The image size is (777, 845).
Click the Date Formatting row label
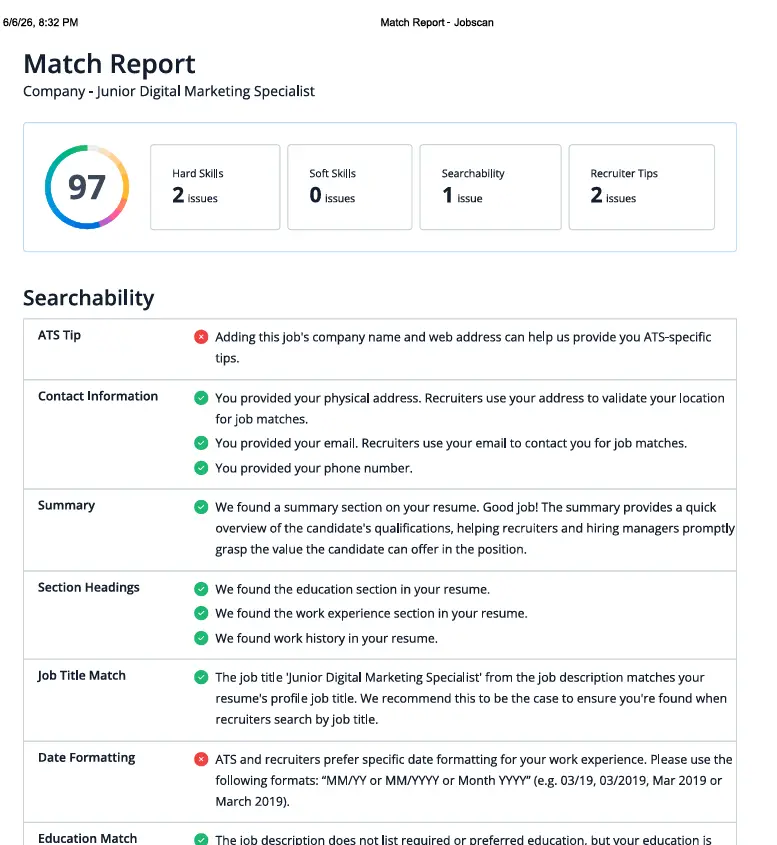pyautogui.click(x=87, y=758)
